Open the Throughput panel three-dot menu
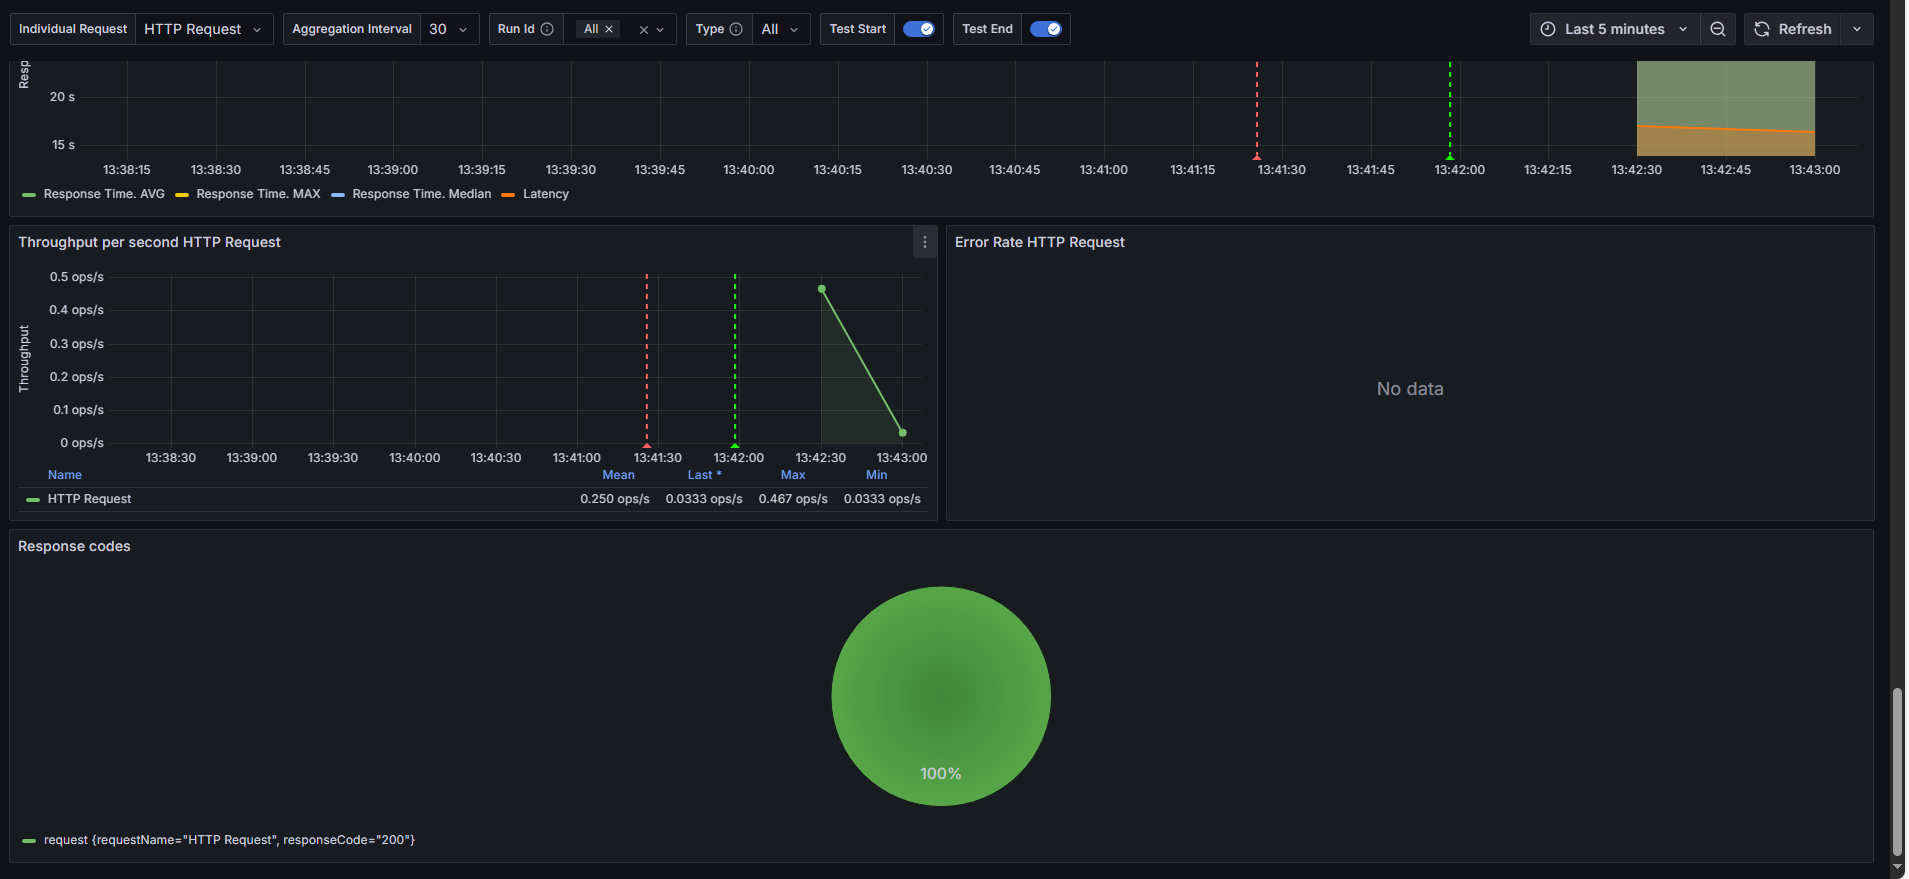Screen dimensions: 1909x879 925,242
